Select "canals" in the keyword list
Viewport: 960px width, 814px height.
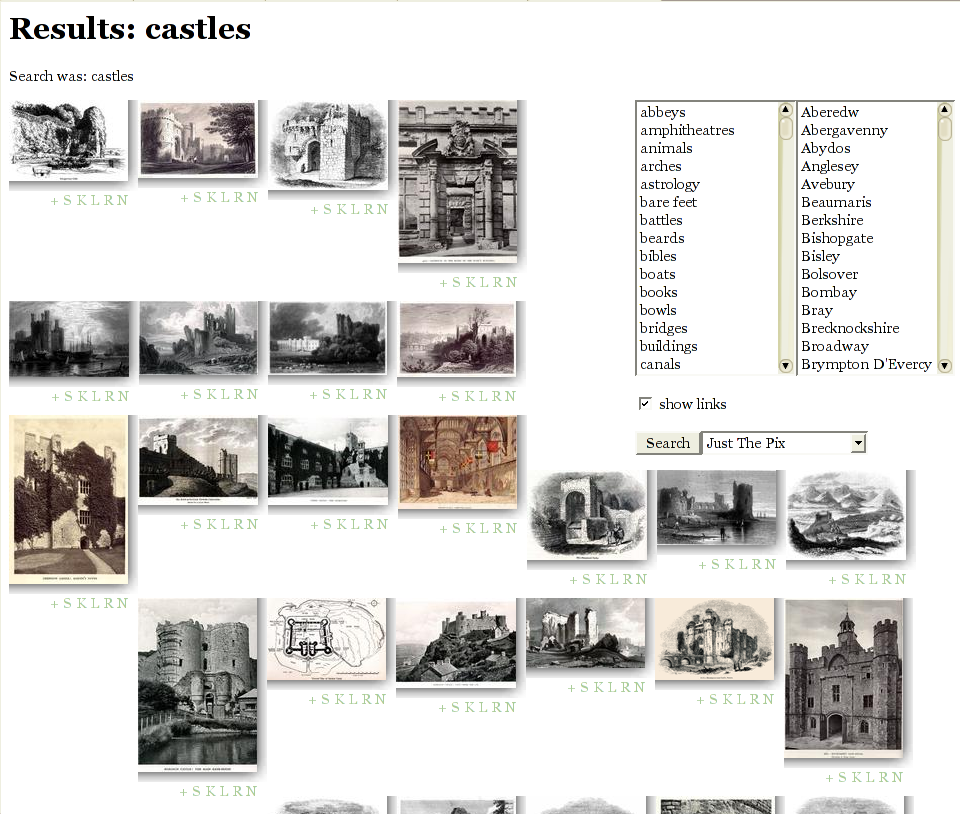point(660,364)
